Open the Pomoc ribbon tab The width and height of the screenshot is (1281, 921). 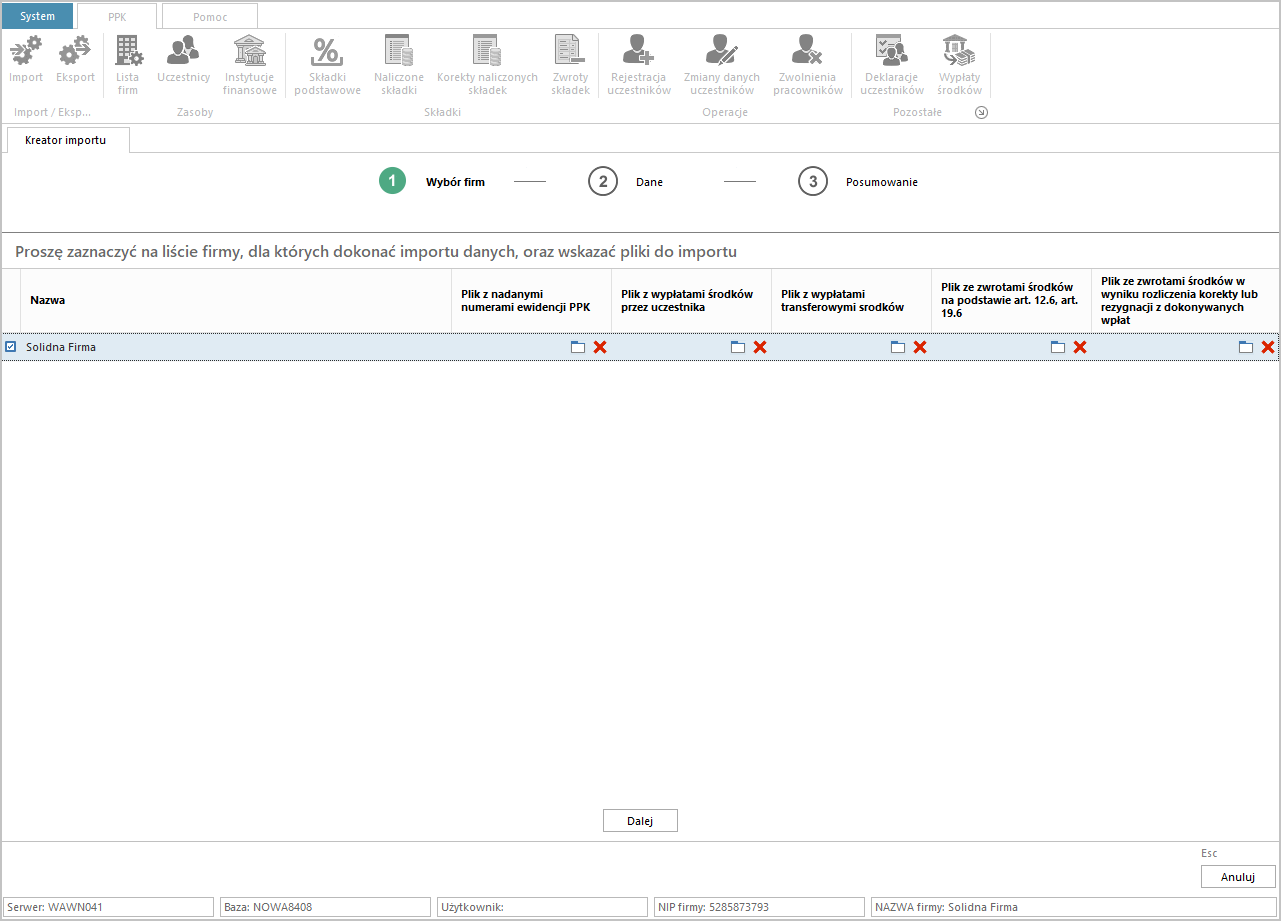210,16
